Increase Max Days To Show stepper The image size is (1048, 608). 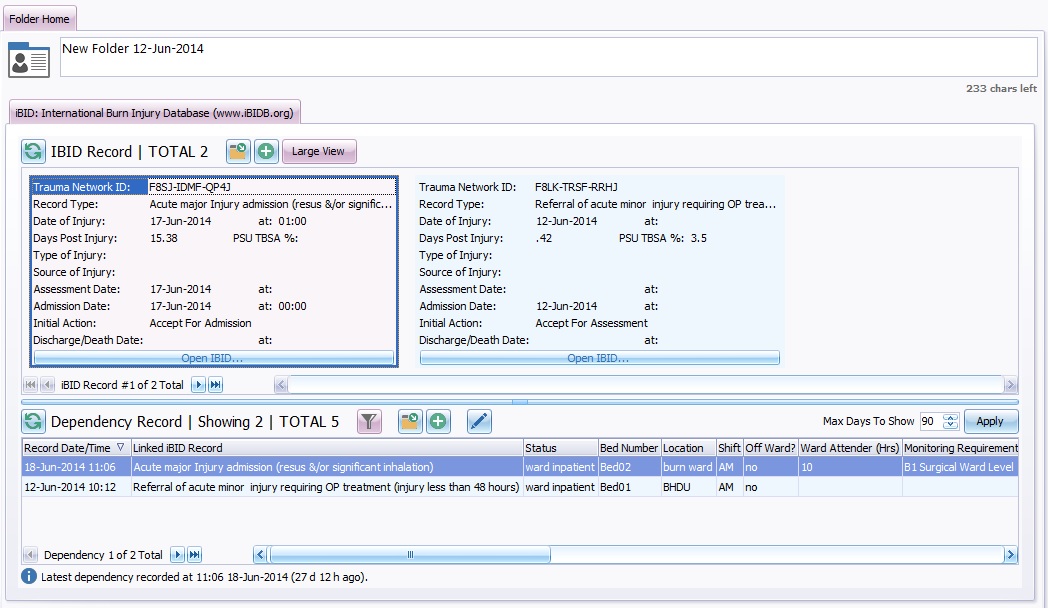pos(951,417)
